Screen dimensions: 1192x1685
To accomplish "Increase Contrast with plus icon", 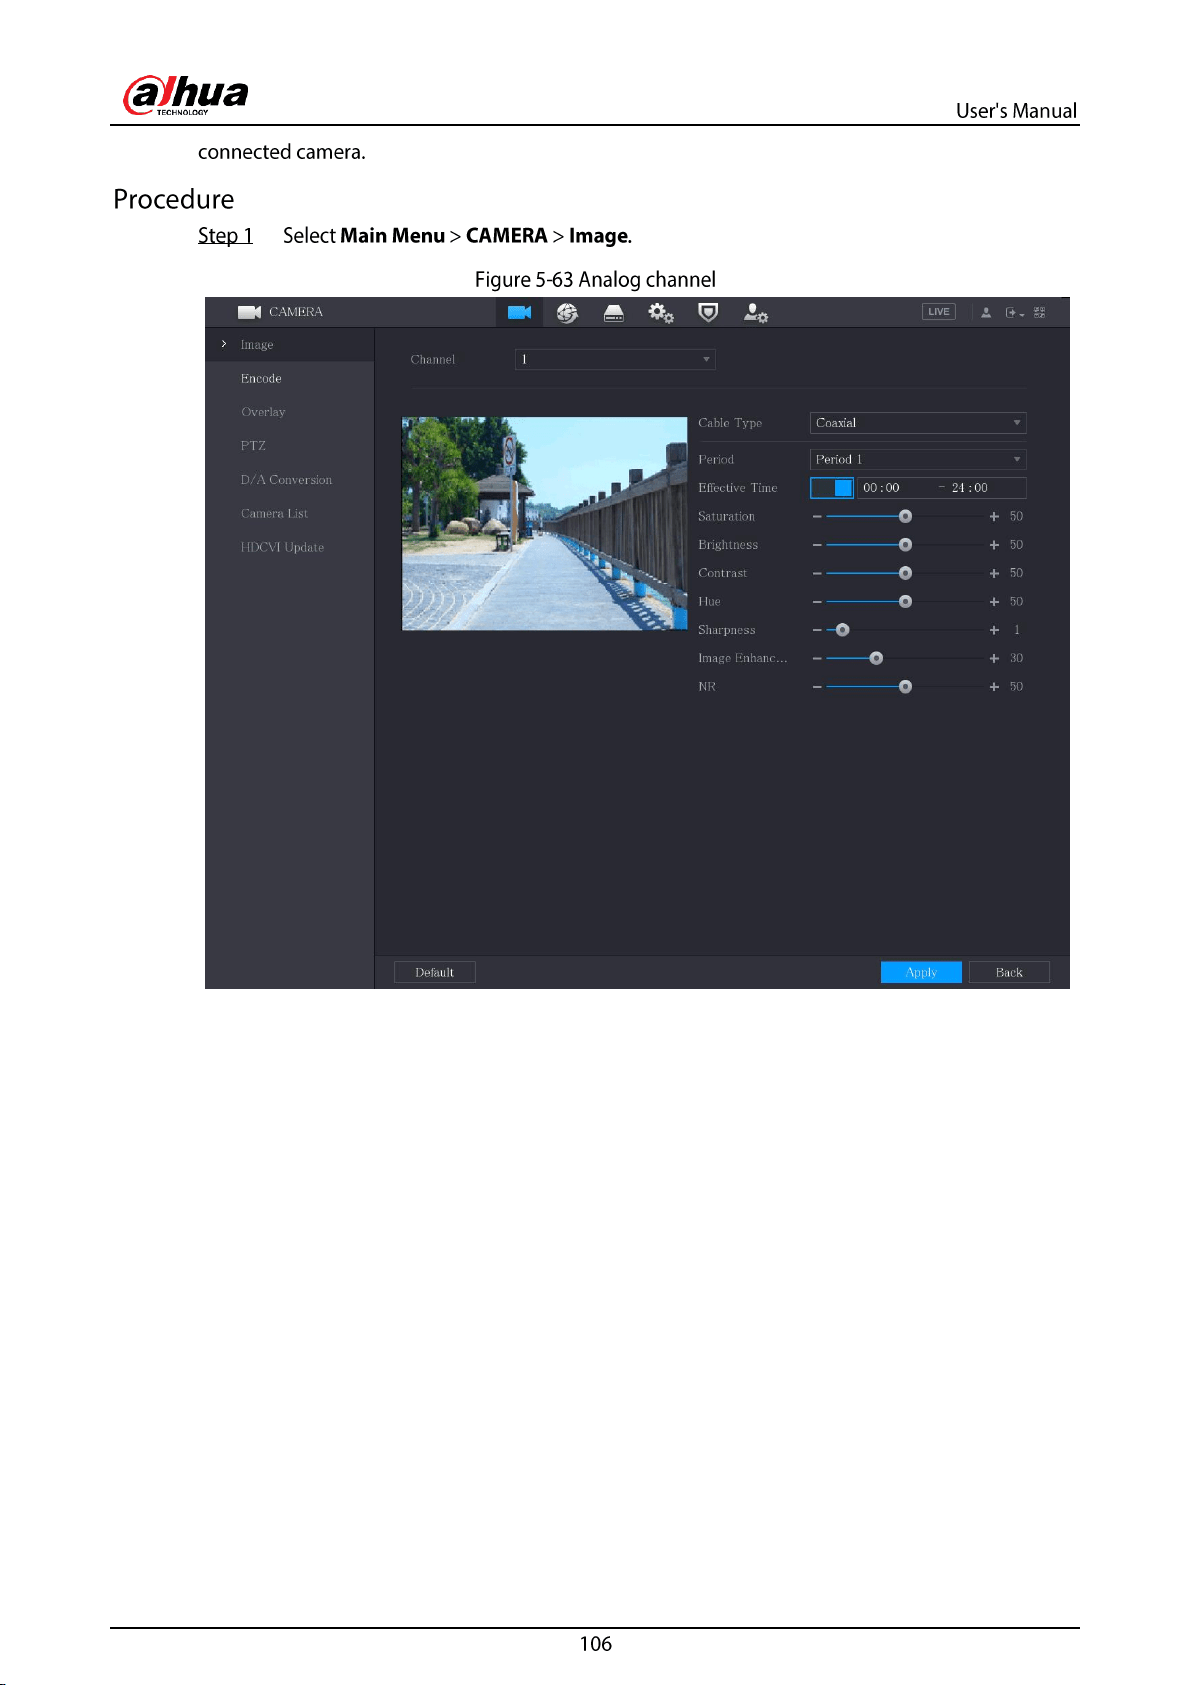I will tap(994, 573).
